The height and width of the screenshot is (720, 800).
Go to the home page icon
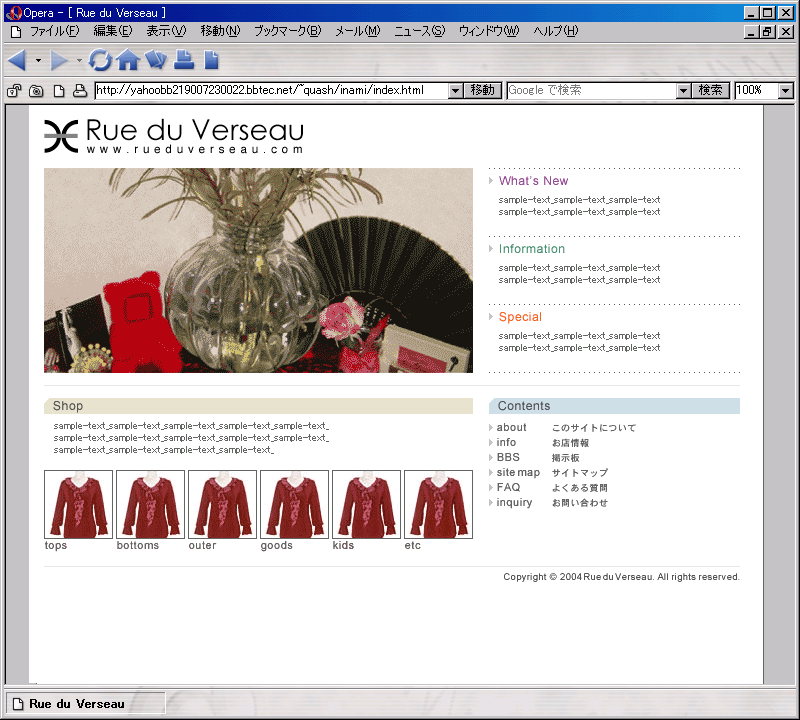pyautogui.click(x=128, y=60)
